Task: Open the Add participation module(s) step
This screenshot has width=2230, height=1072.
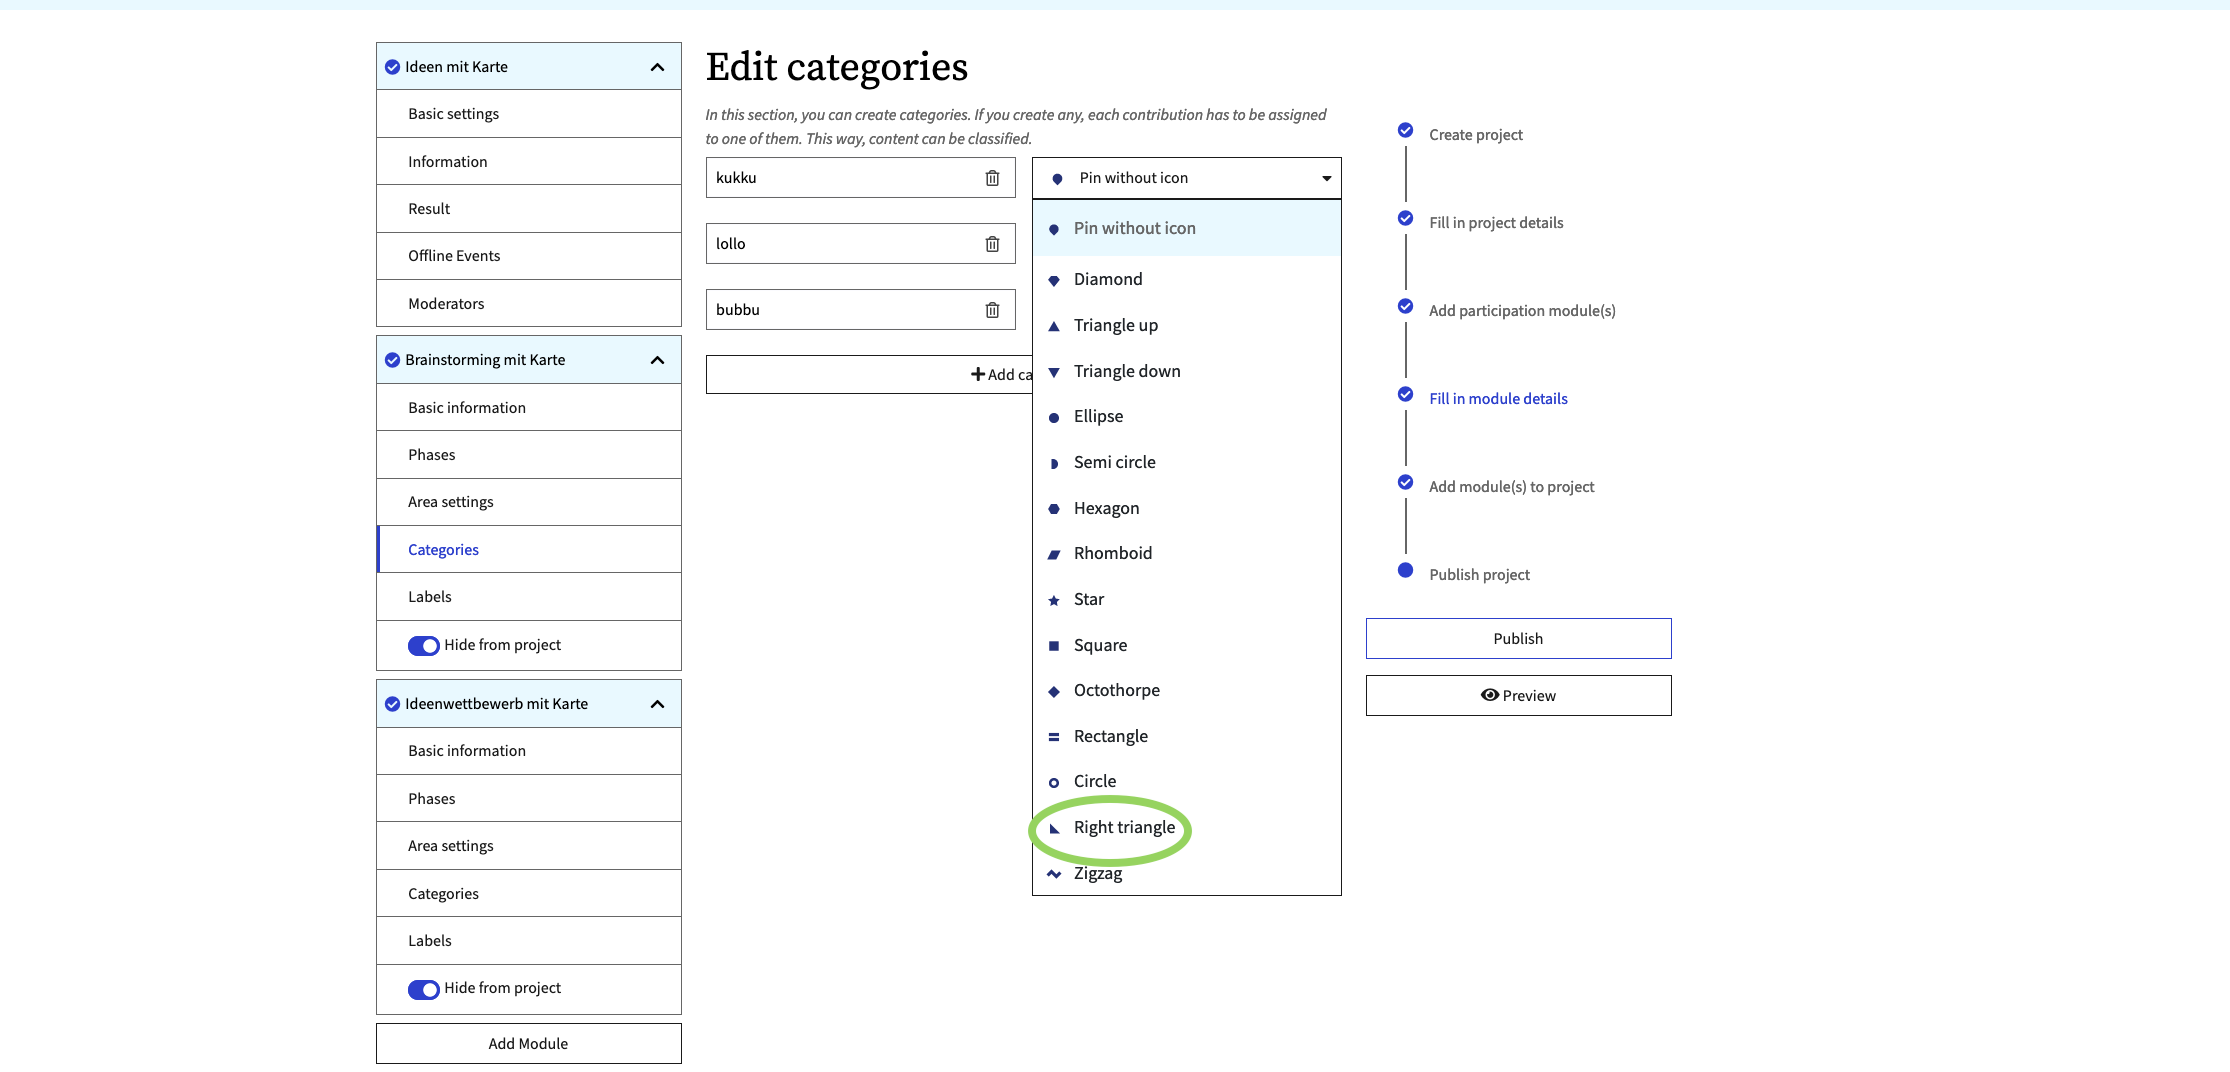Action: [x=1522, y=310]
